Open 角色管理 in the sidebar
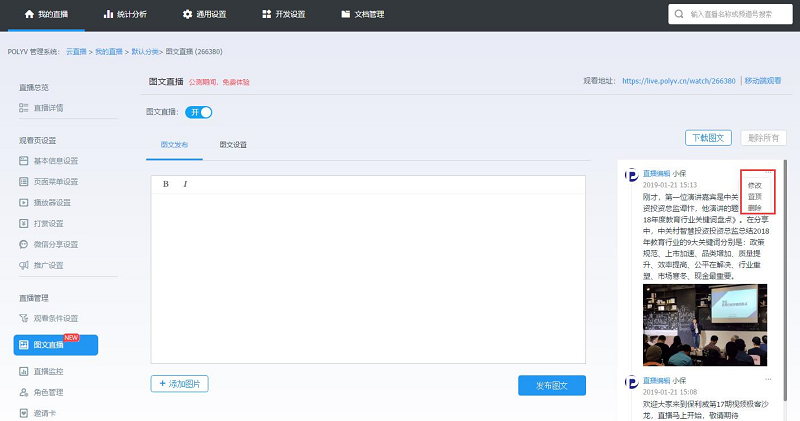This screenshot has width=800, height=421. (48, 392)
